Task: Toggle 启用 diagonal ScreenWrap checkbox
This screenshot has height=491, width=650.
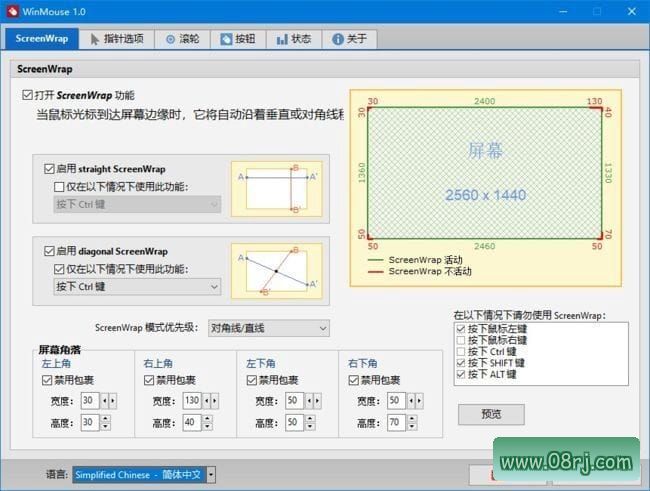Action: click(x=49, y=251)
